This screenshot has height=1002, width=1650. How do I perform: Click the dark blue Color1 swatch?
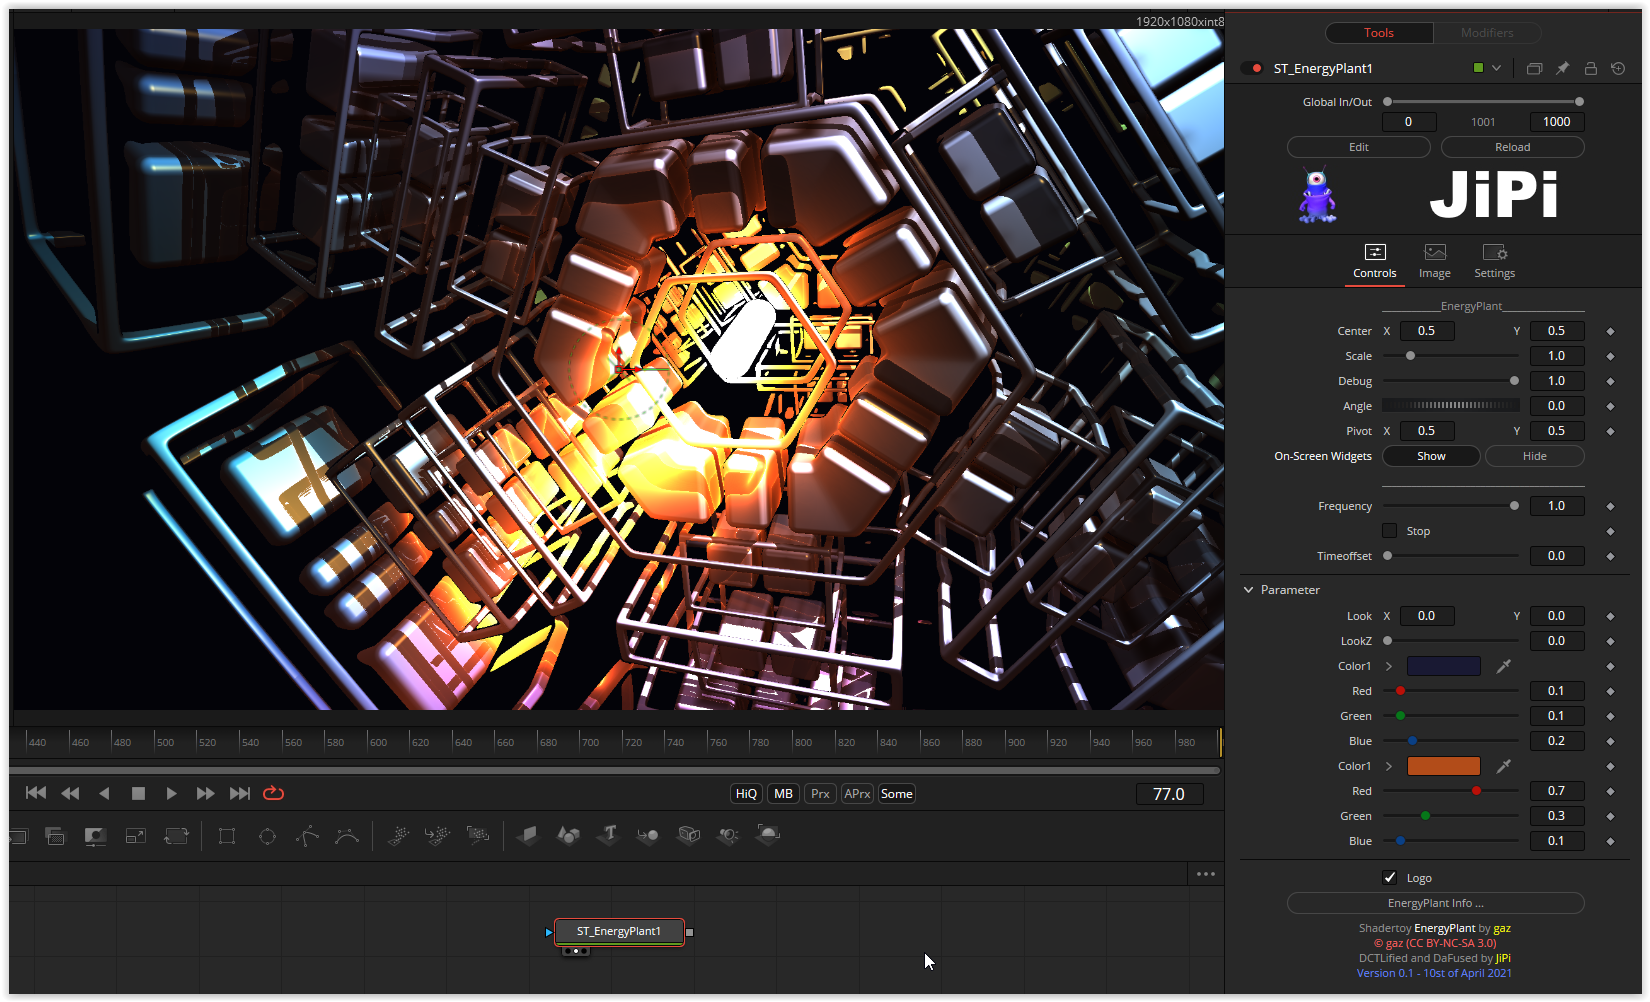coord(1444,666)
